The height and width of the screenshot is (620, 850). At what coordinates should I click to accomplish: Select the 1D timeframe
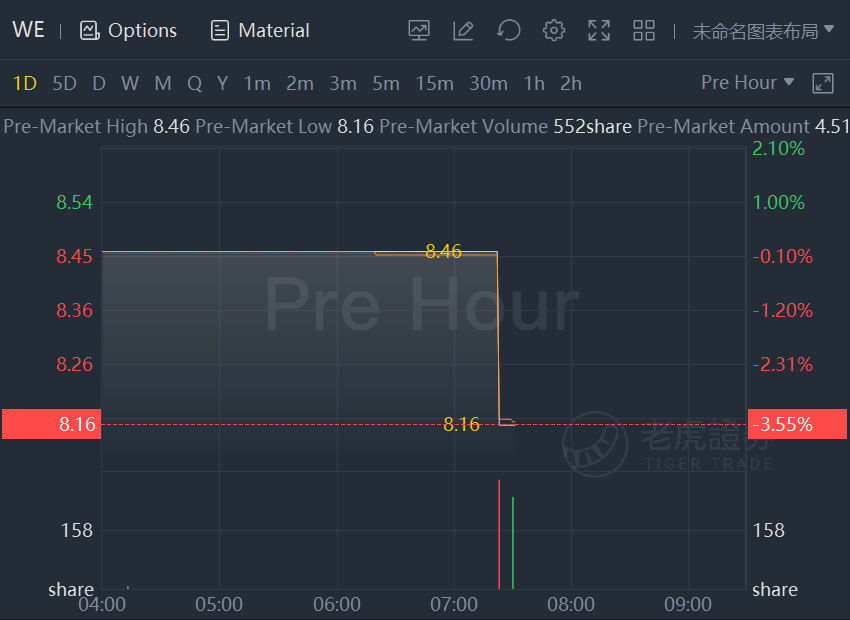pyautogui.click(x=24, y=83)
